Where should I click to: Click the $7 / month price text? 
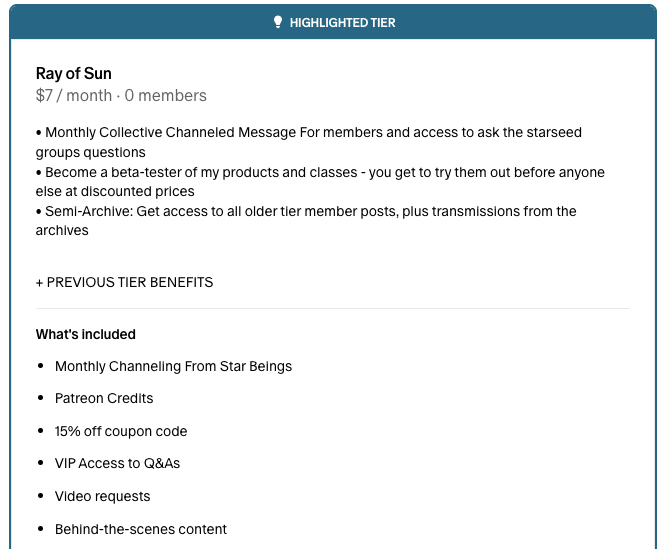(74, 96)
